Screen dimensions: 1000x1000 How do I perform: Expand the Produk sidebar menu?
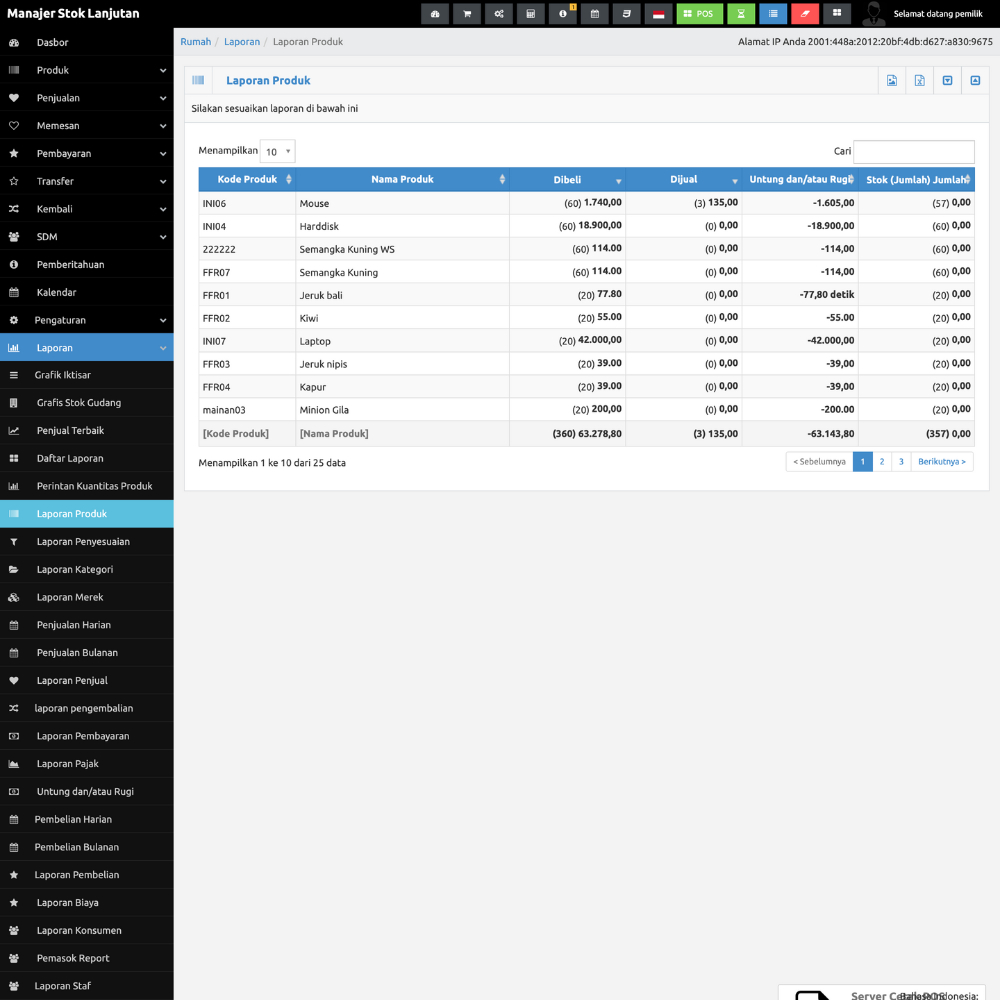coord(86,71)
